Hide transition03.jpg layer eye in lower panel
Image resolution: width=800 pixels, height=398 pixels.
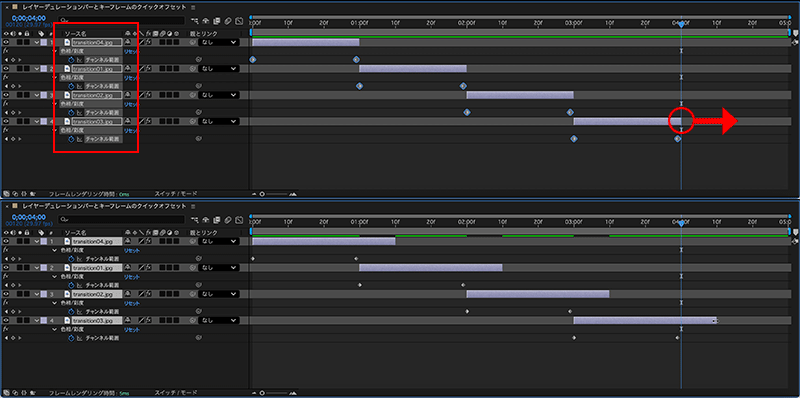(6, 320)
